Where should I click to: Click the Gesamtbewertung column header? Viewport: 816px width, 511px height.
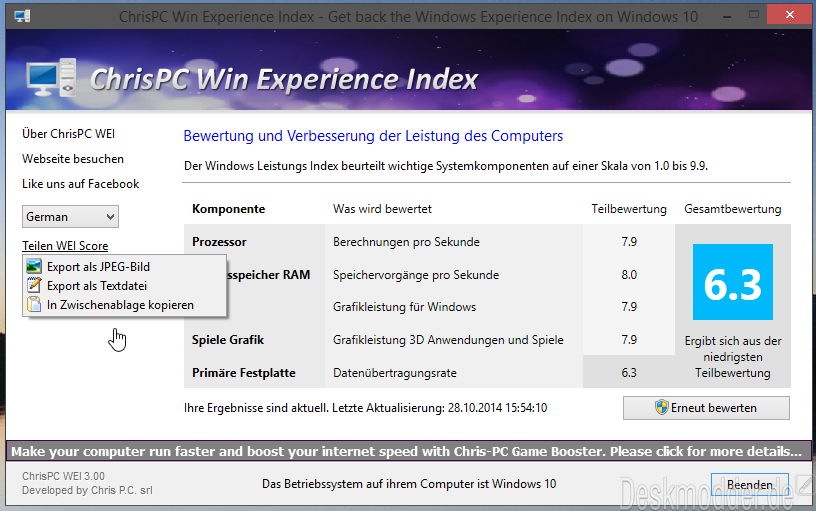733,209
